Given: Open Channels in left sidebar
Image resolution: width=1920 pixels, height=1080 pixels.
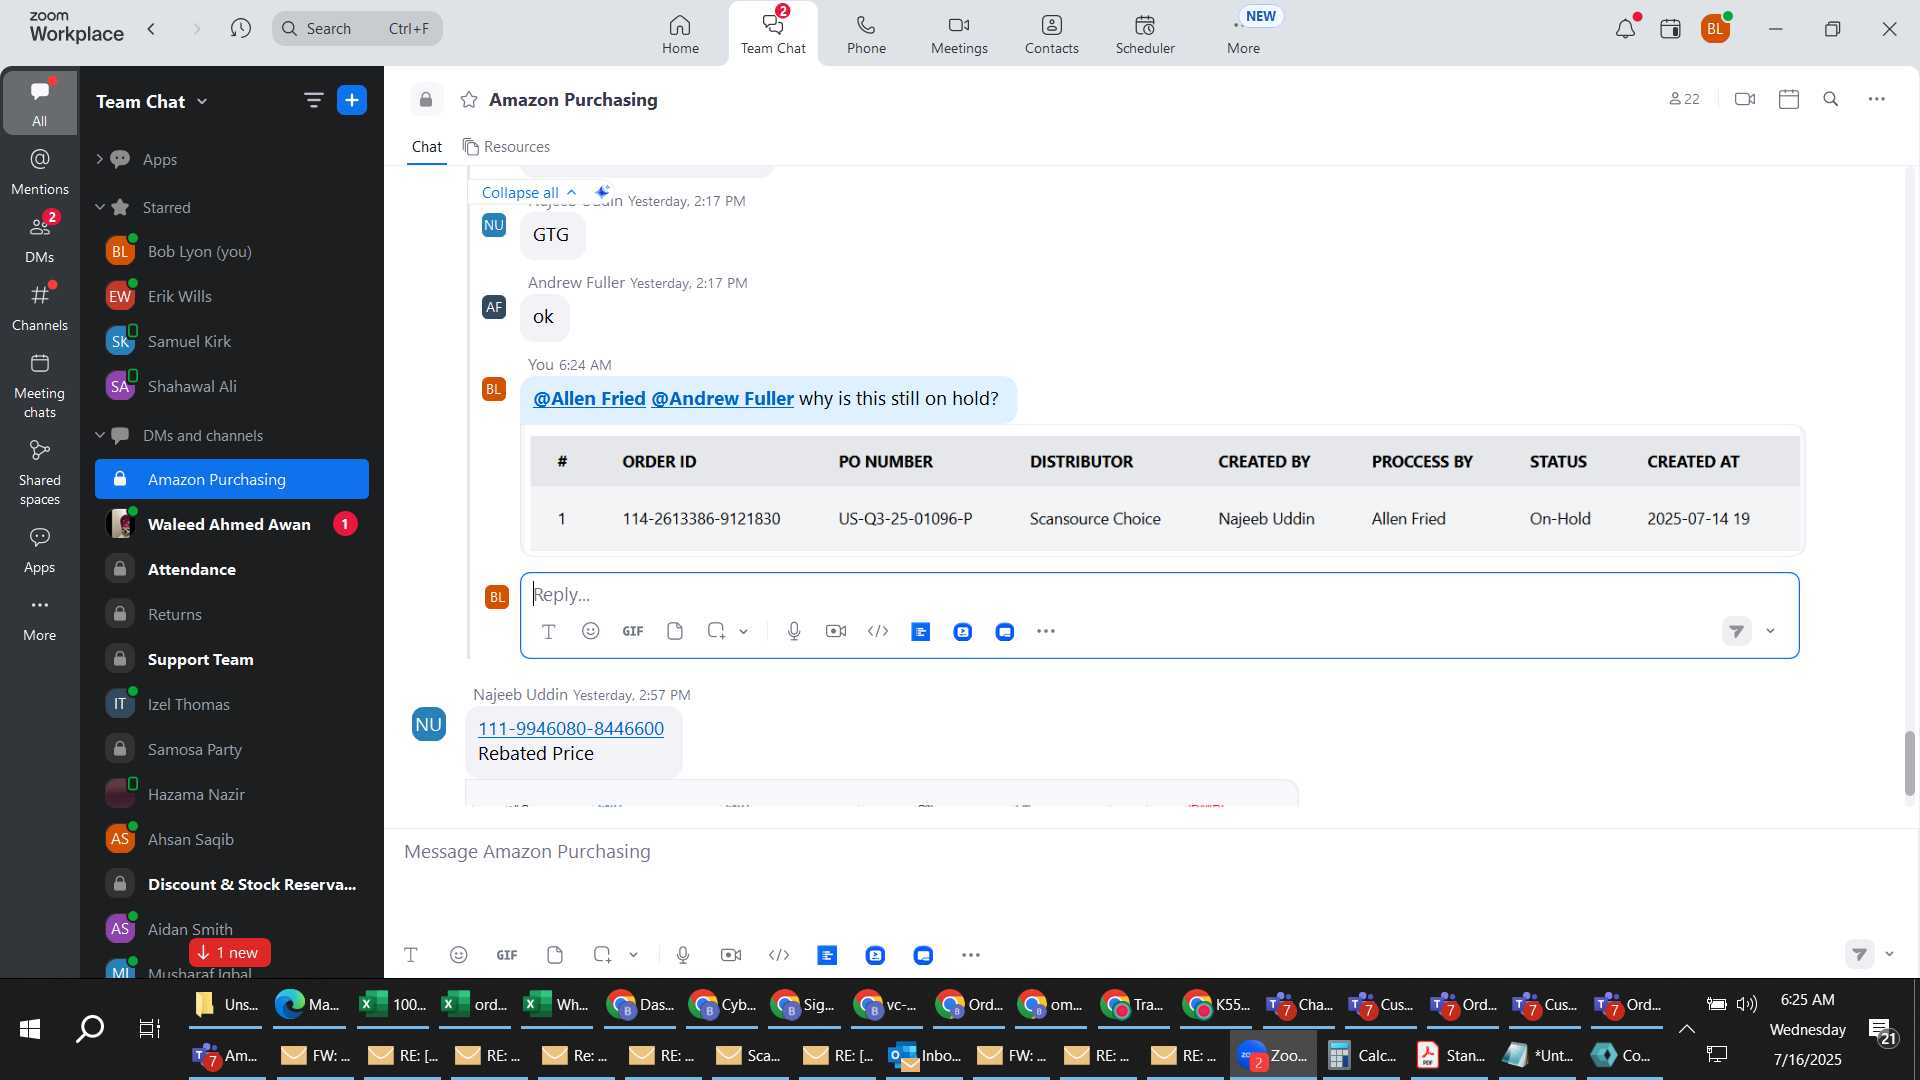Looking at the screenshot, I should (x=40, y=308).
